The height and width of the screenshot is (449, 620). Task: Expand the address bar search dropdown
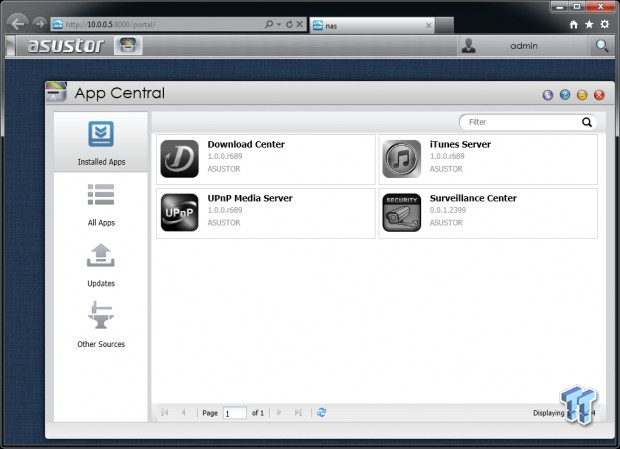tap(279, 25)
